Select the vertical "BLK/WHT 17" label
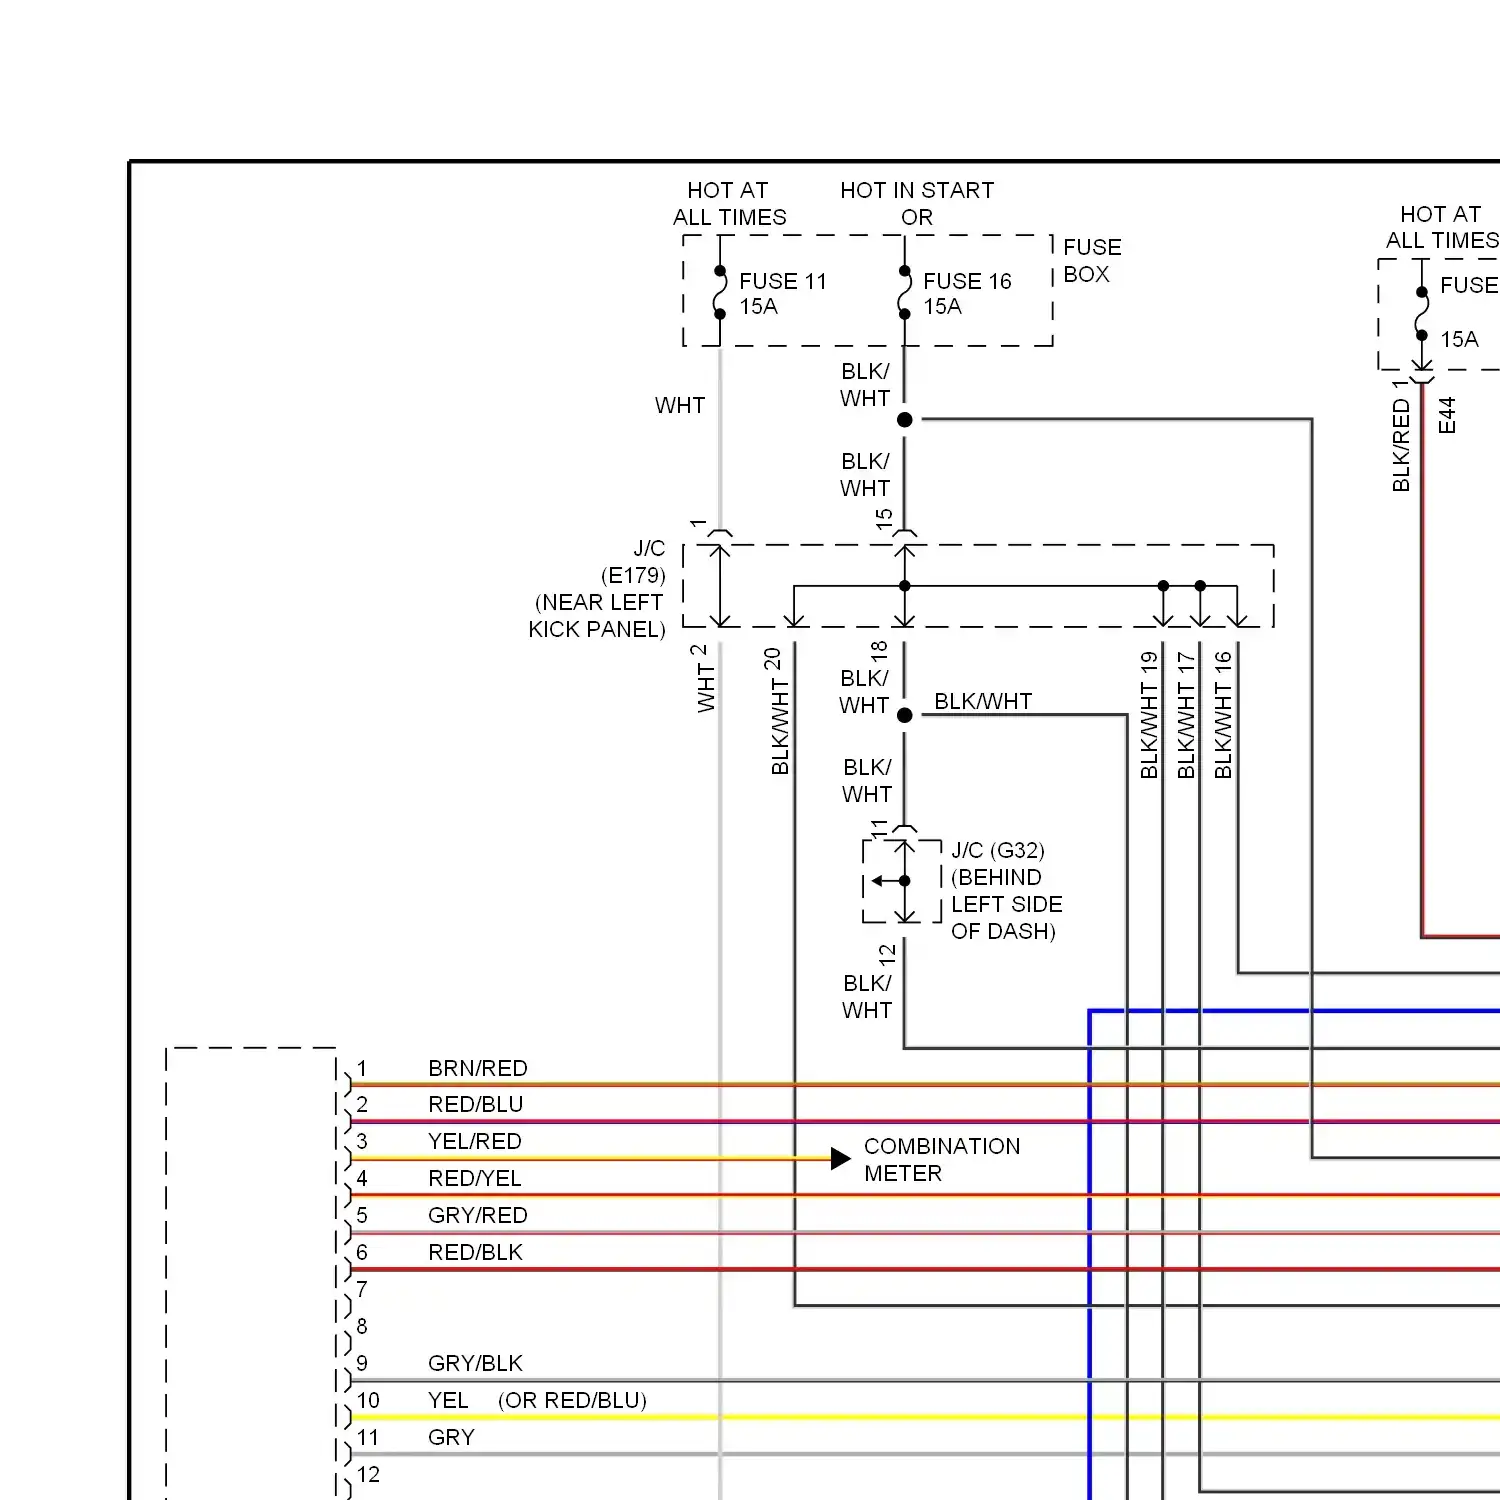Image resolution: width=1500 pixels, height=1500 pixels. (1186, 715)
